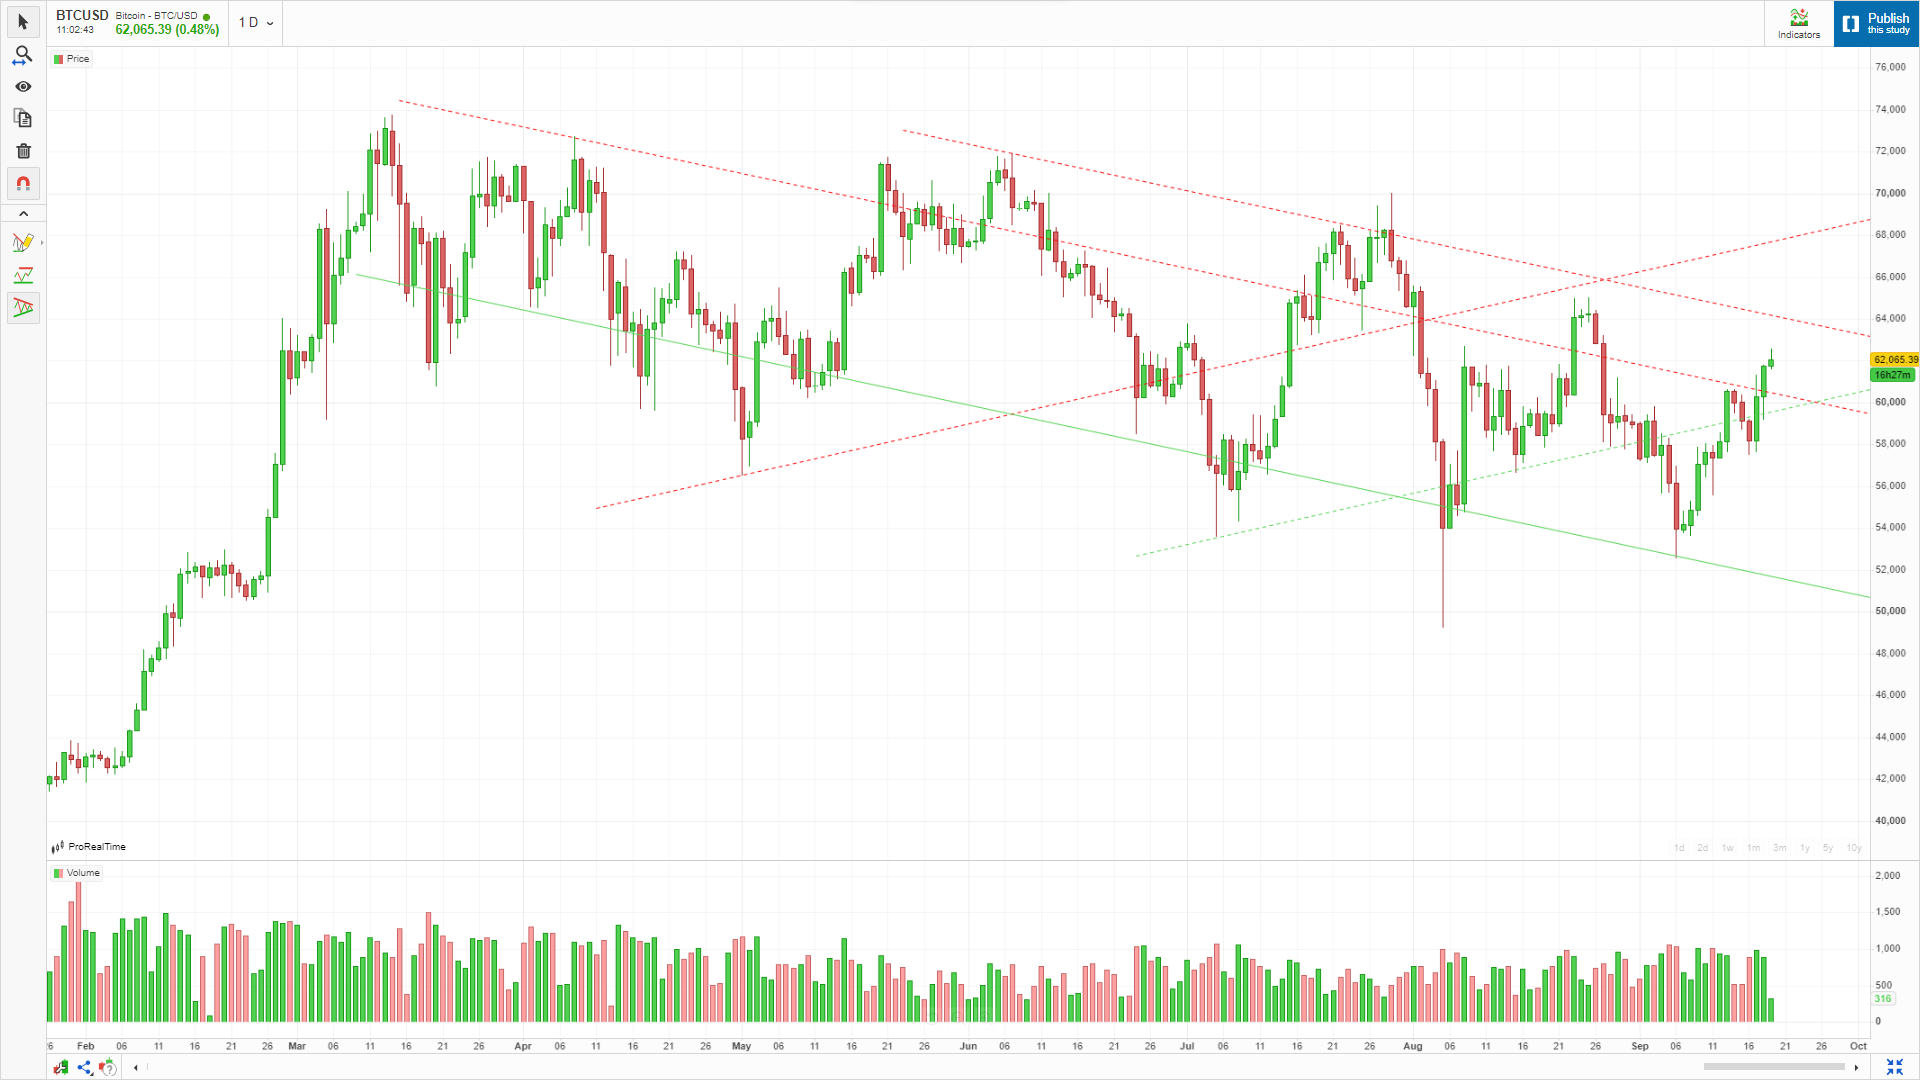
Task: Set the chart range to 1y
Action: pyautogui.click(x=1805, y=848)
